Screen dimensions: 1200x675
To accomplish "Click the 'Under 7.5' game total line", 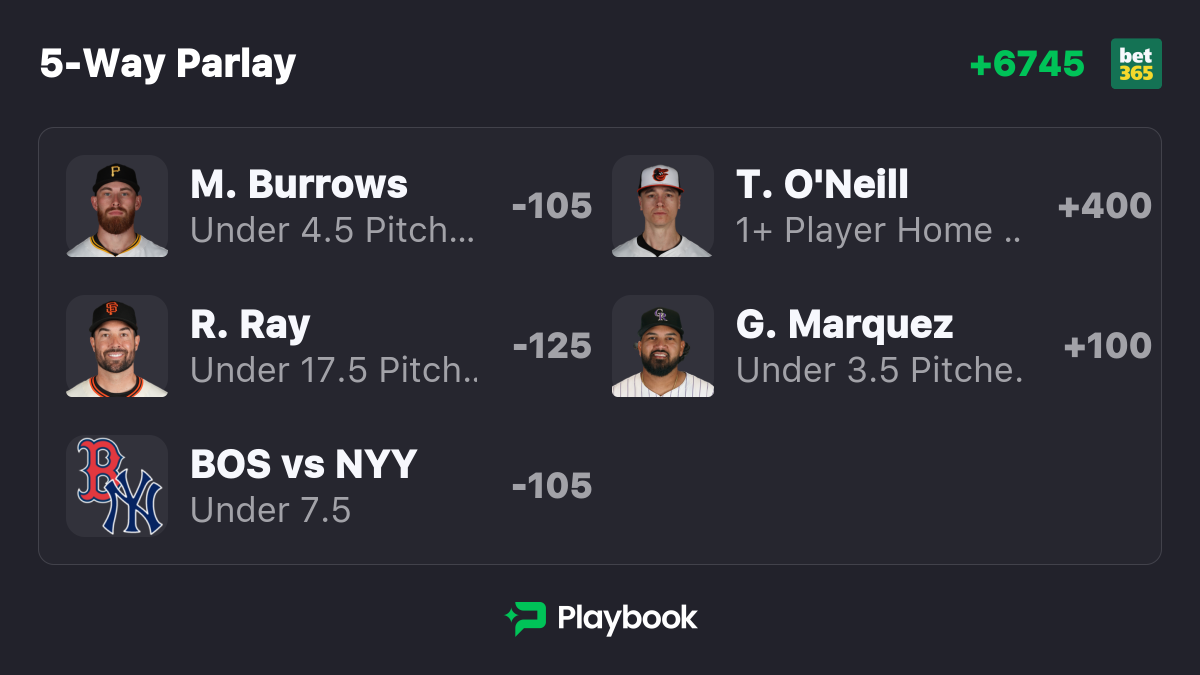I will (270, 510).
